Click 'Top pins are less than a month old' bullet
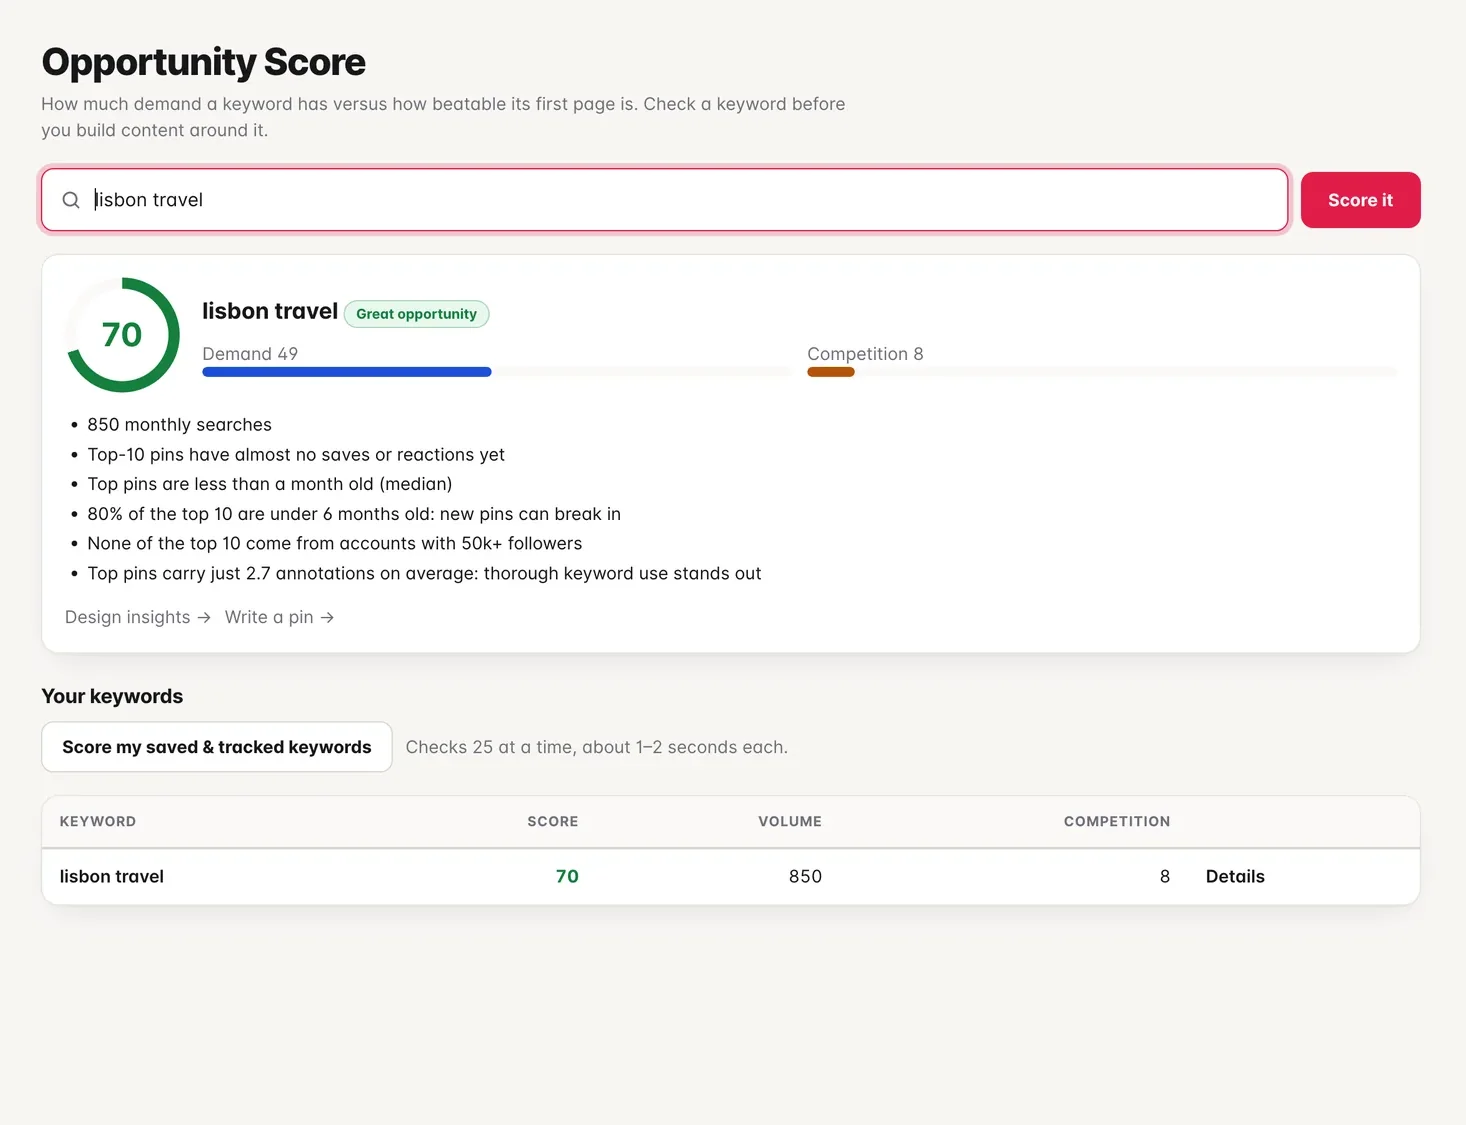 [270, 484]
